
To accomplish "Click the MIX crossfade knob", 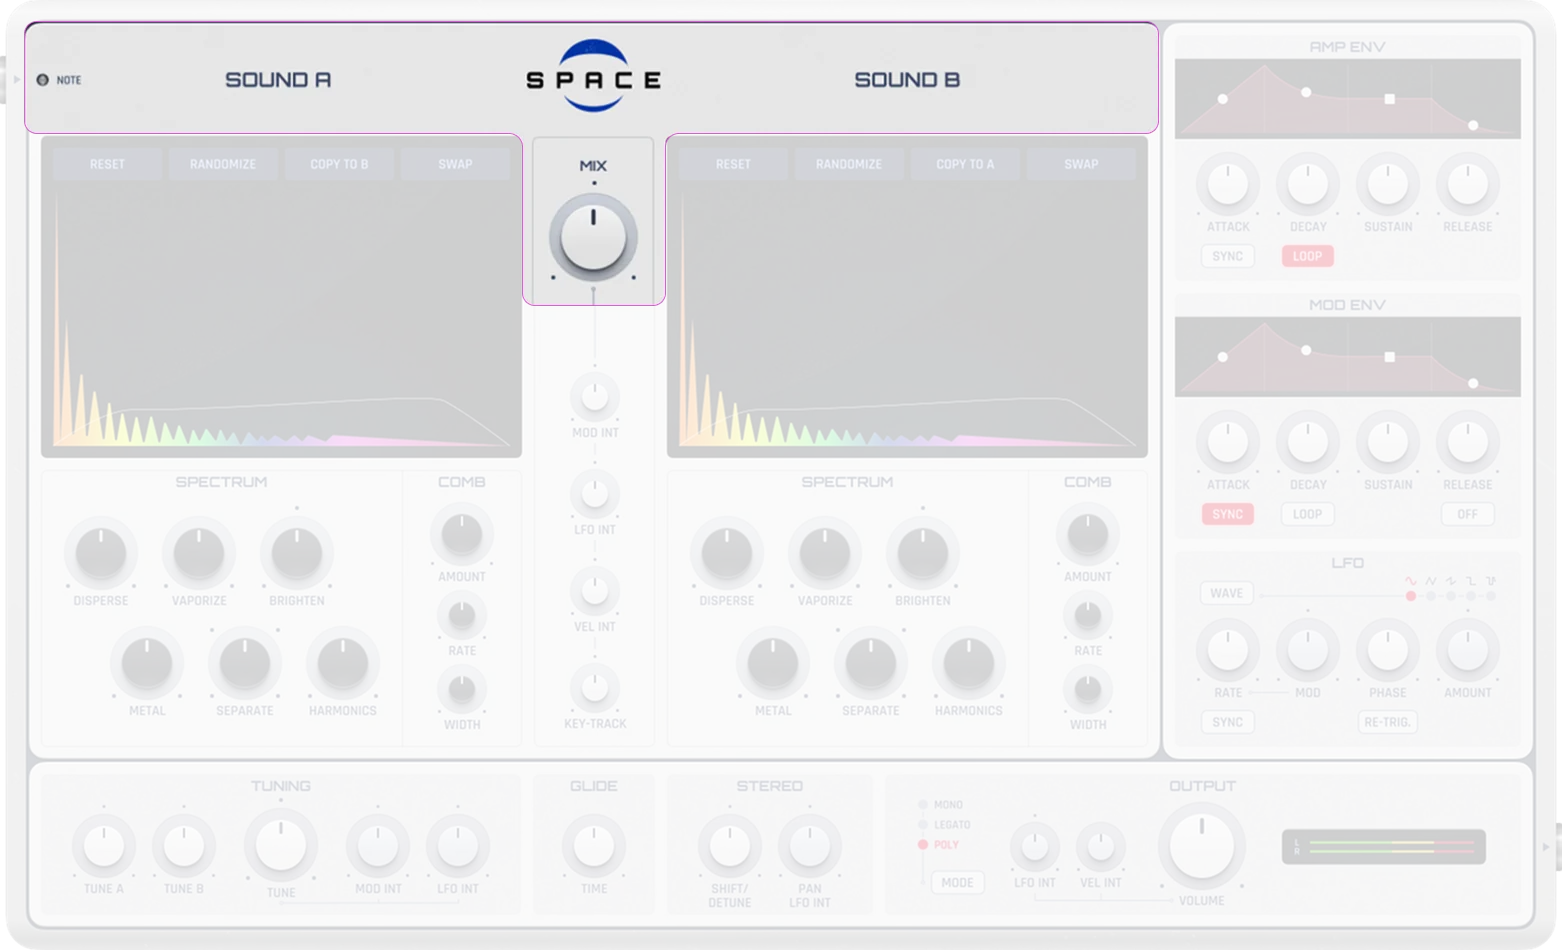I will [593, 237].
